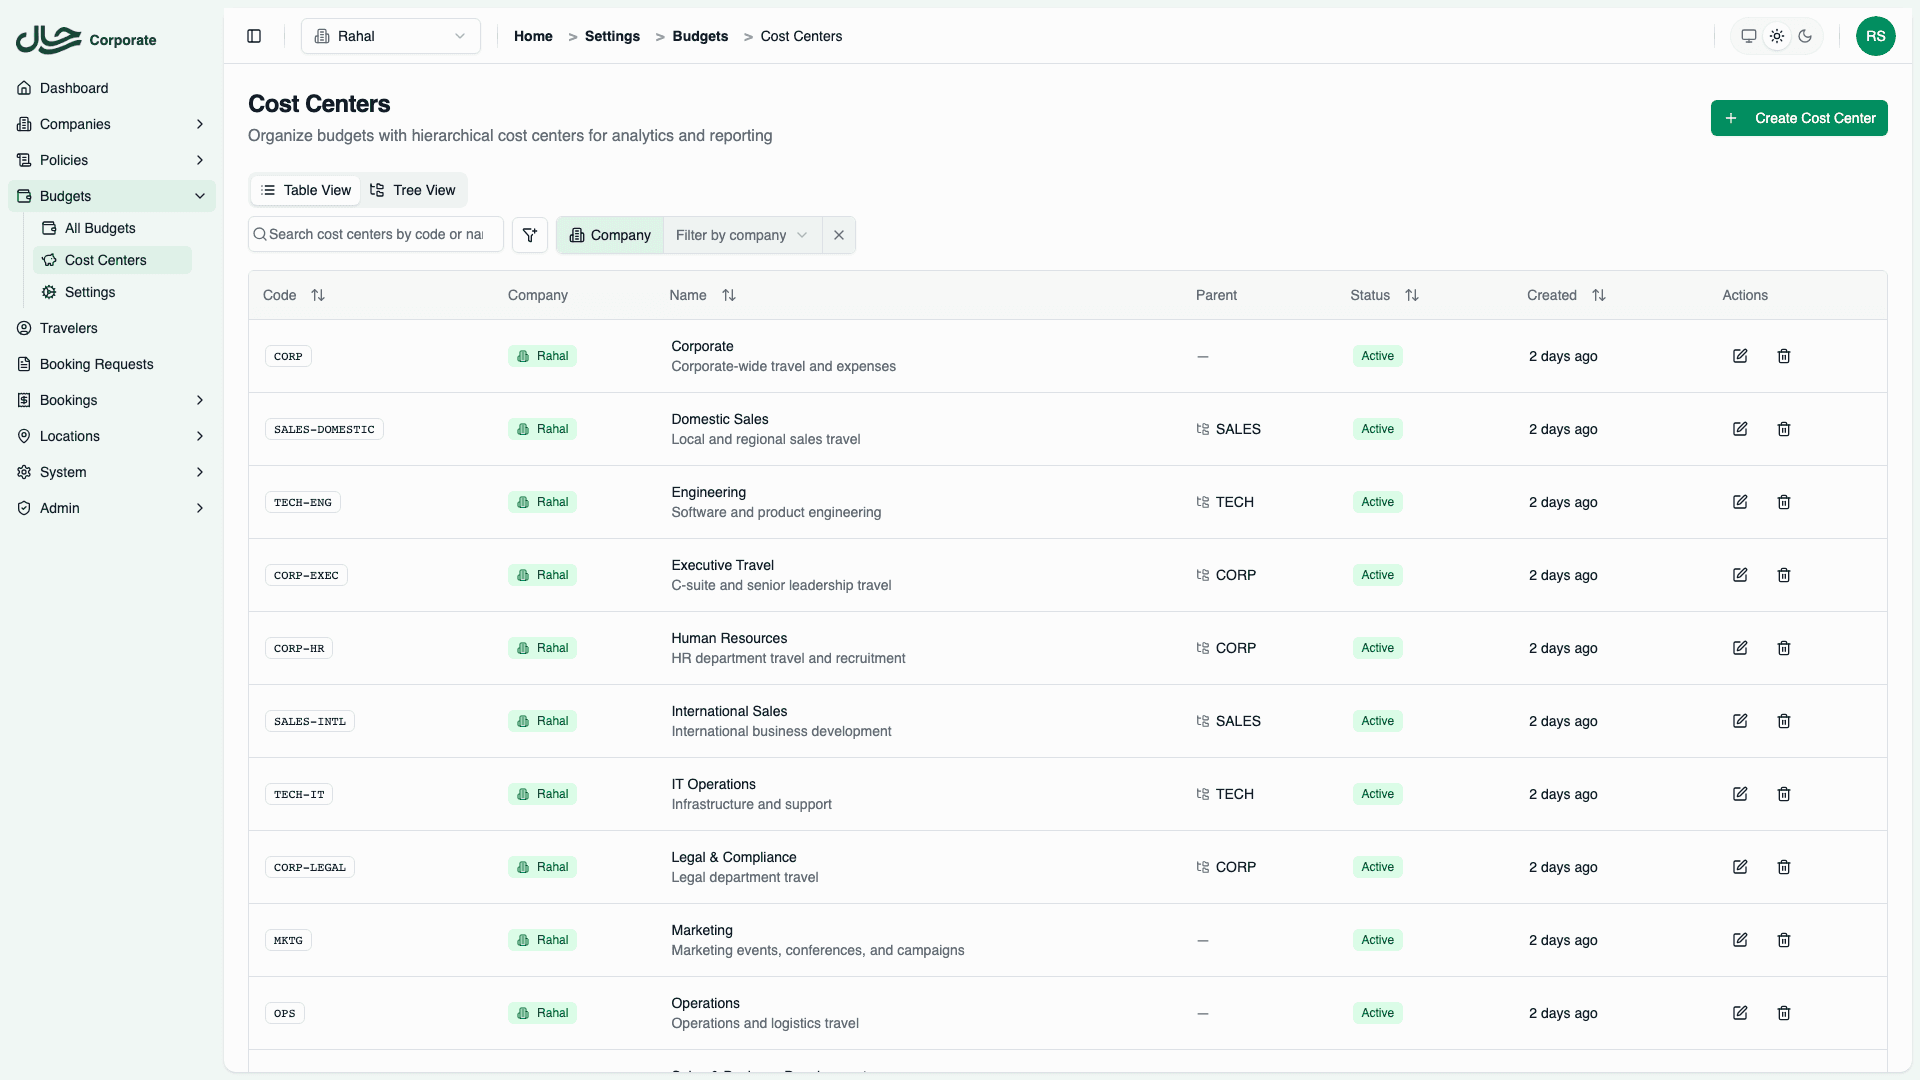The image size is (1920, 1080).
Task: Switch to Tree View tab
Action: (x=413, y=190)
